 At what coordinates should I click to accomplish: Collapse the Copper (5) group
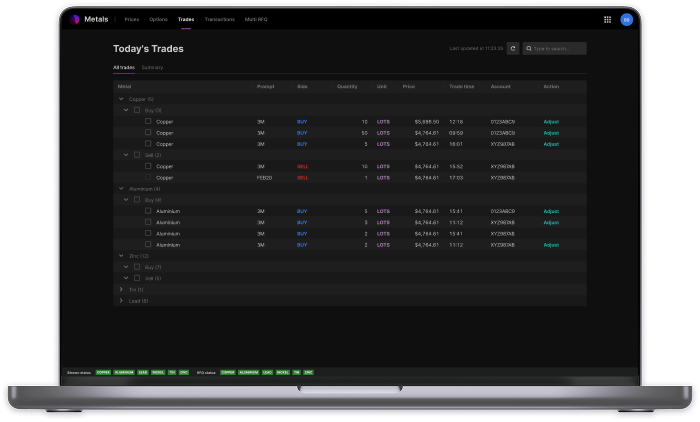[121, 99]
